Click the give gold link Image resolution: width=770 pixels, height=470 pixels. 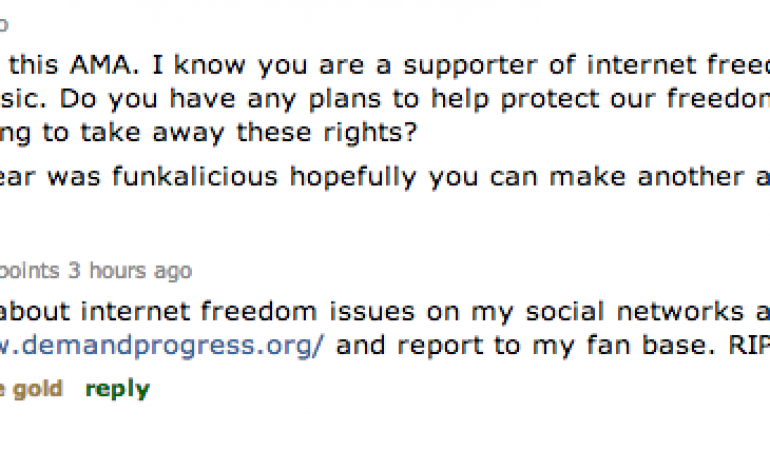pos(36,389)
